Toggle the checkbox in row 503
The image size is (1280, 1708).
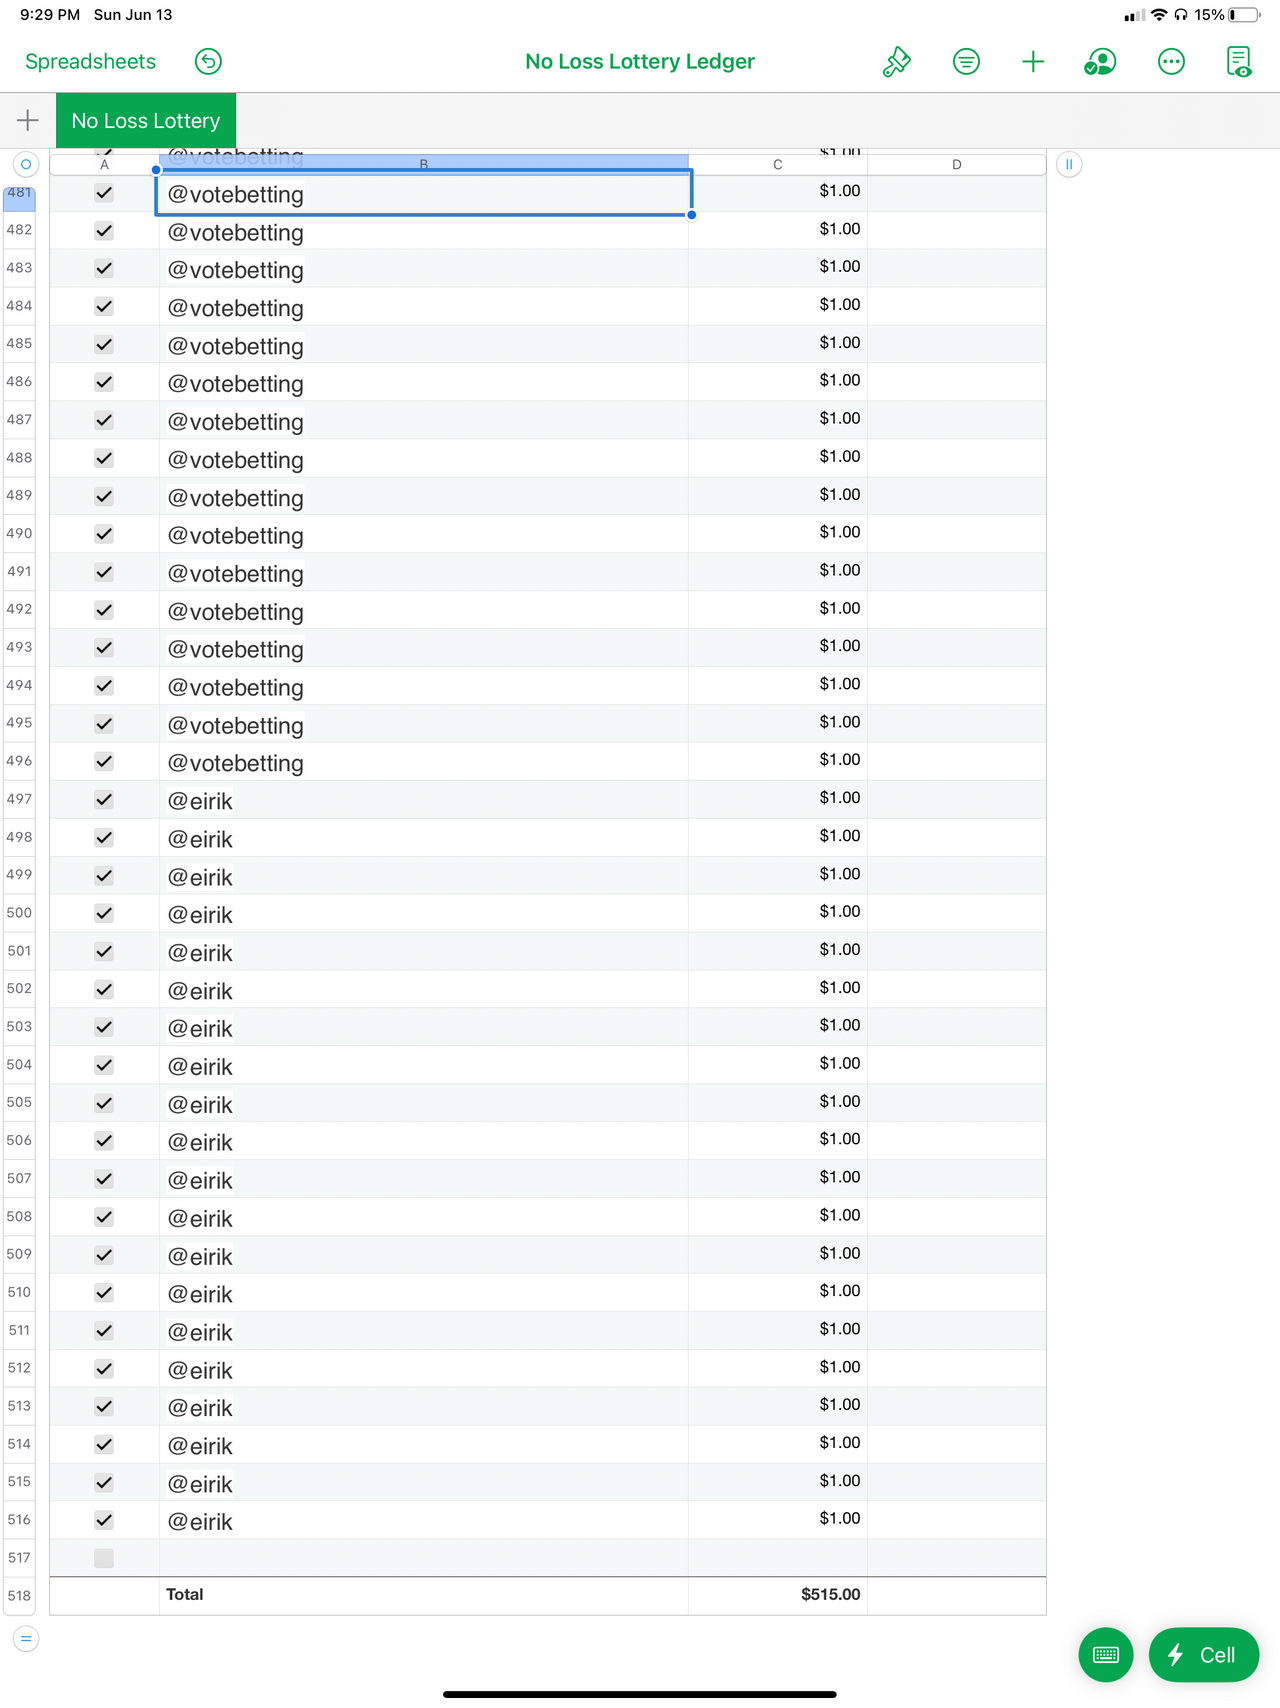click(x=104, y=1027)
